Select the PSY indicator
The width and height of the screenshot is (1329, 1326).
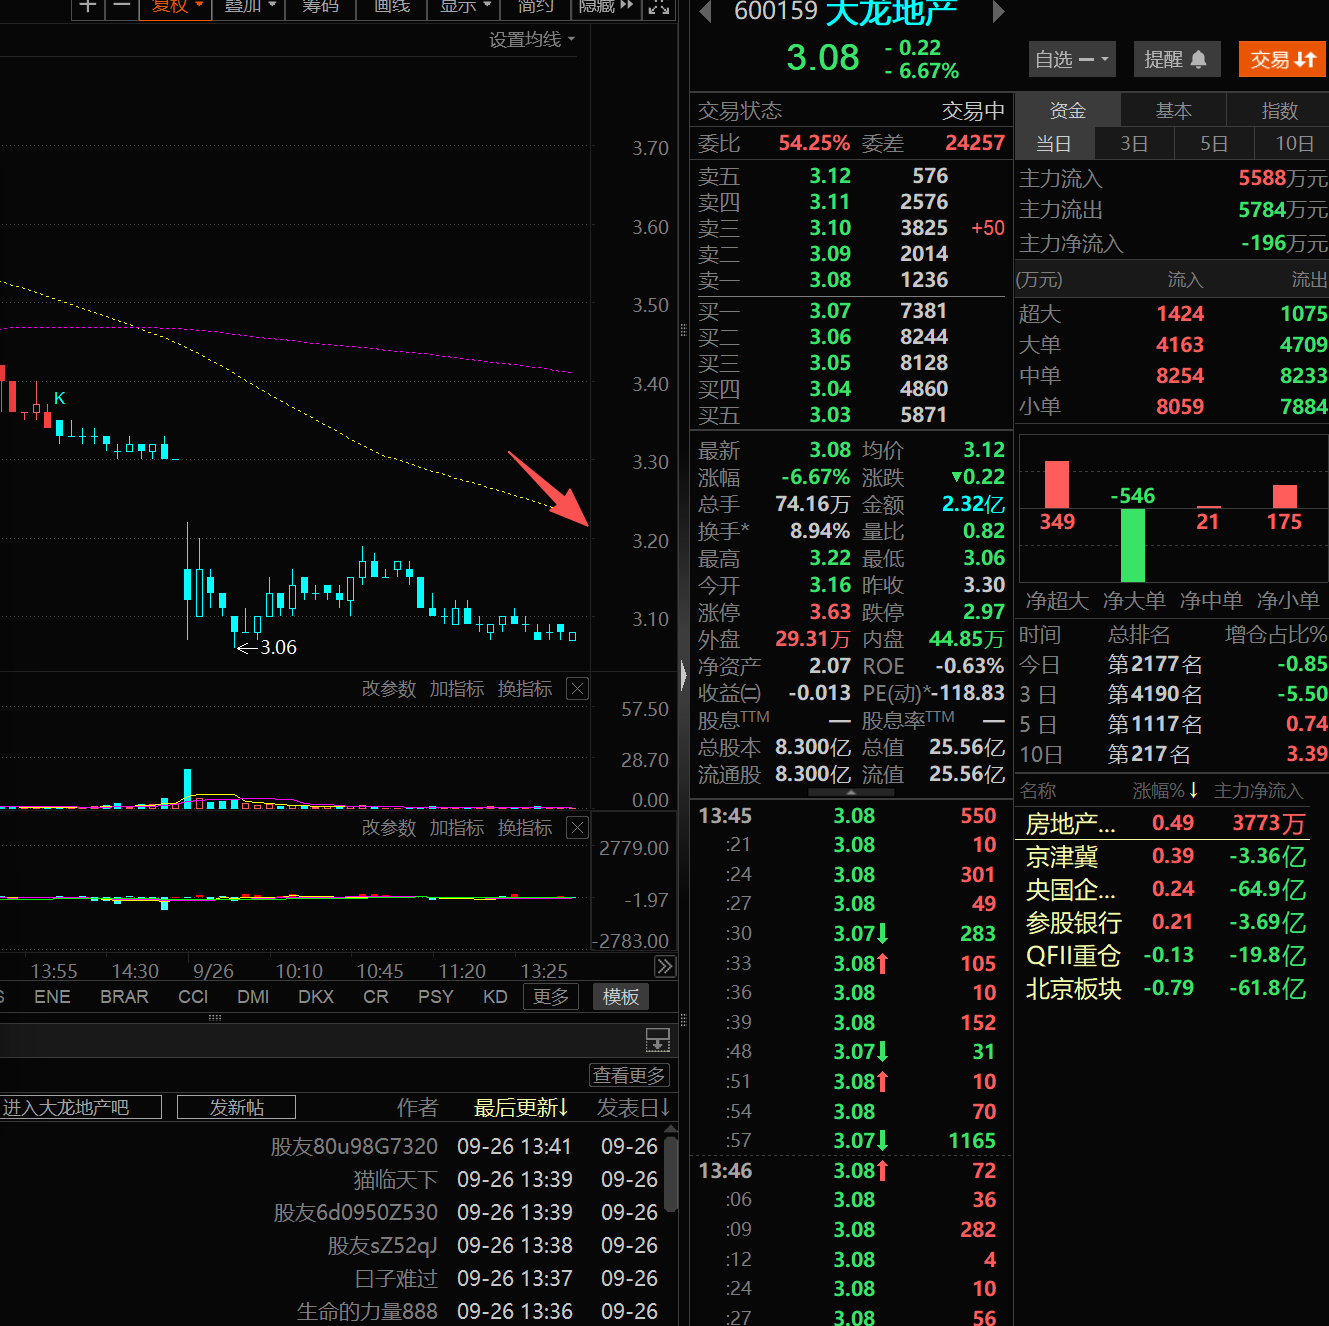pos(436,997)
